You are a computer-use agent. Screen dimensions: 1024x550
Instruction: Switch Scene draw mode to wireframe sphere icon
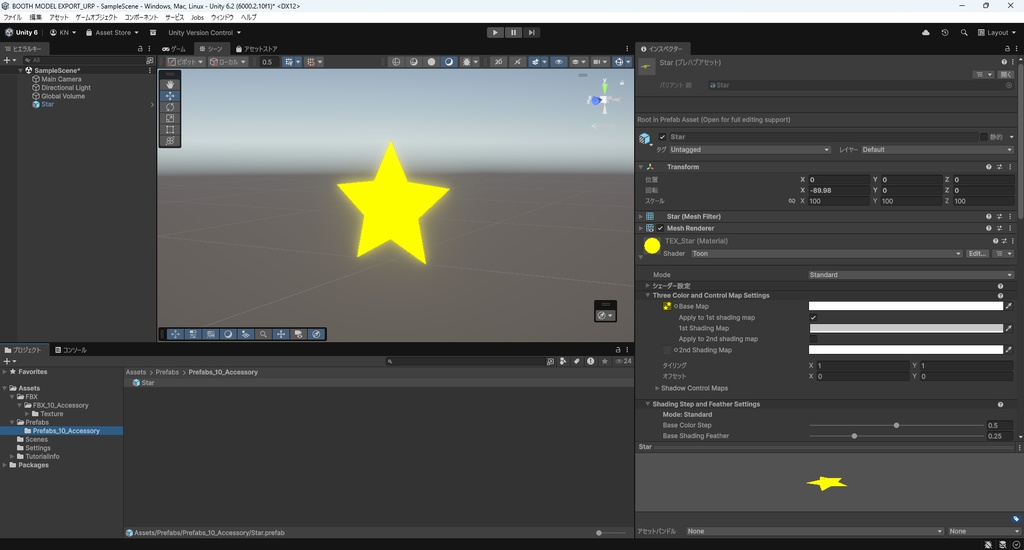(x=396, y=62)
